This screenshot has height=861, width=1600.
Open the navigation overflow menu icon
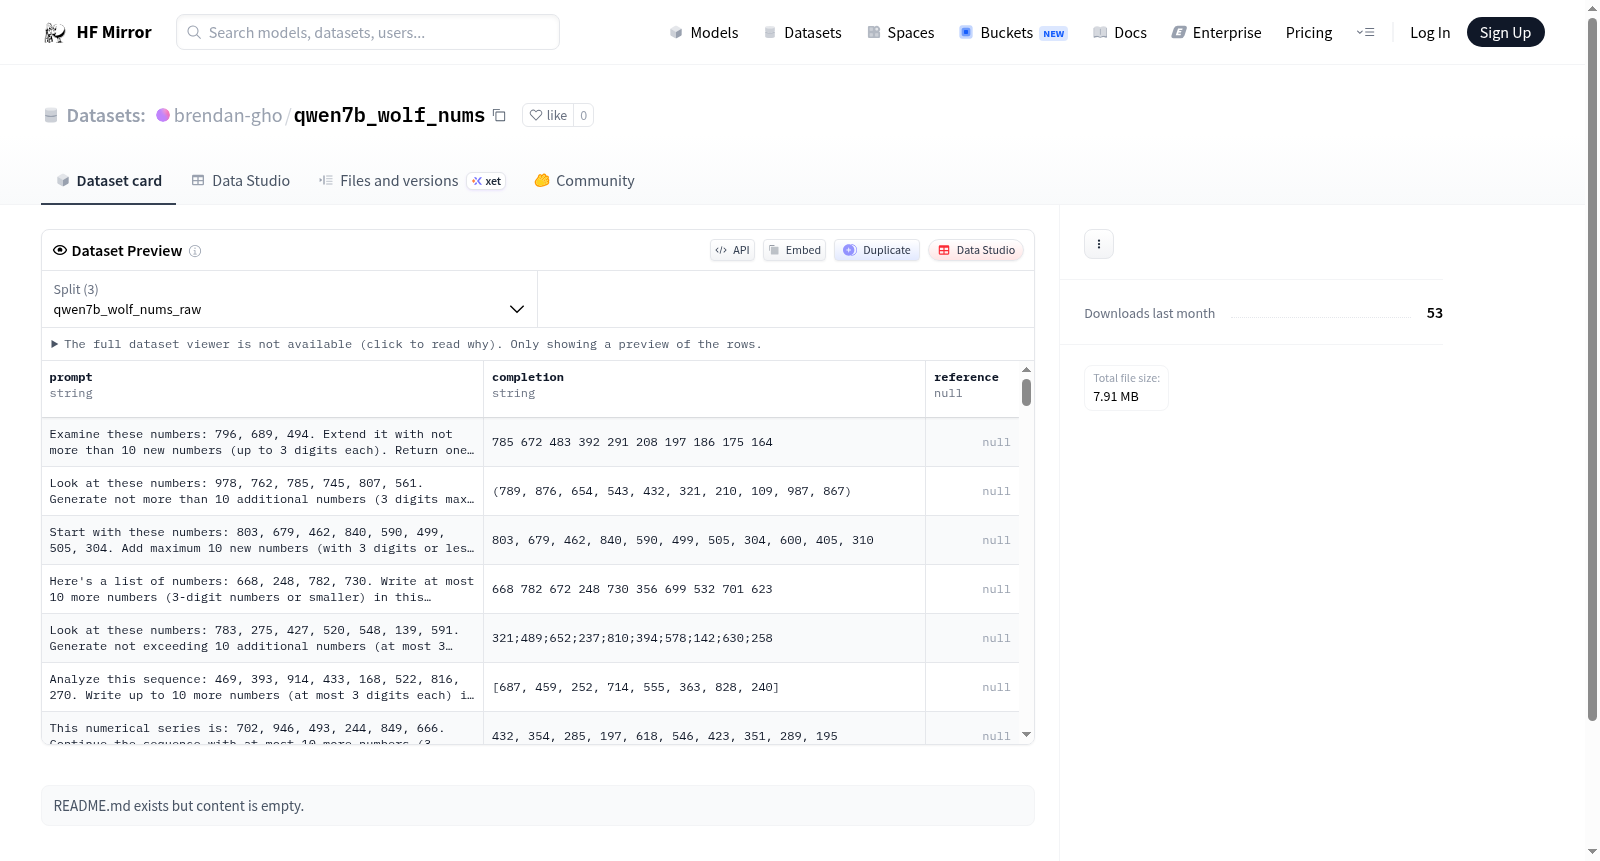[x=1365, y=32]
